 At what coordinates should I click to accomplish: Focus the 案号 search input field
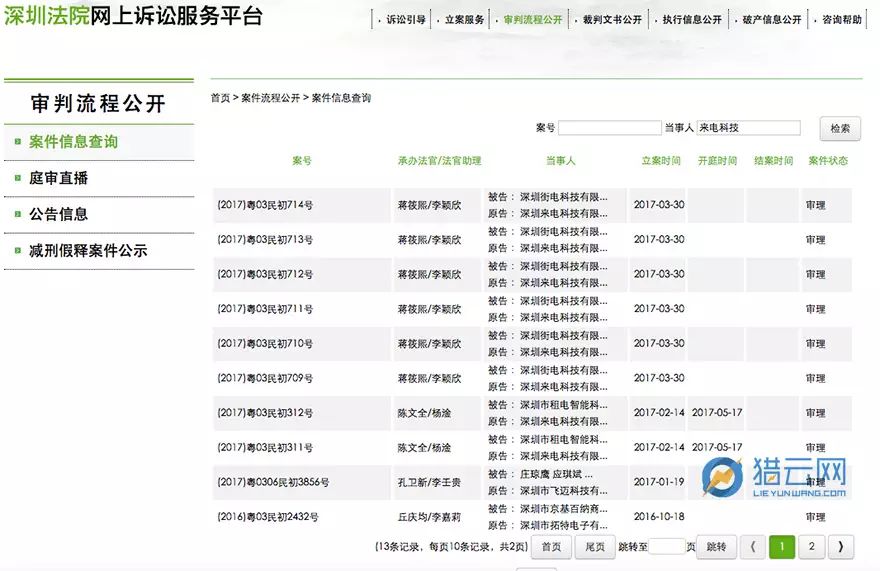click(x=609, y=128)
